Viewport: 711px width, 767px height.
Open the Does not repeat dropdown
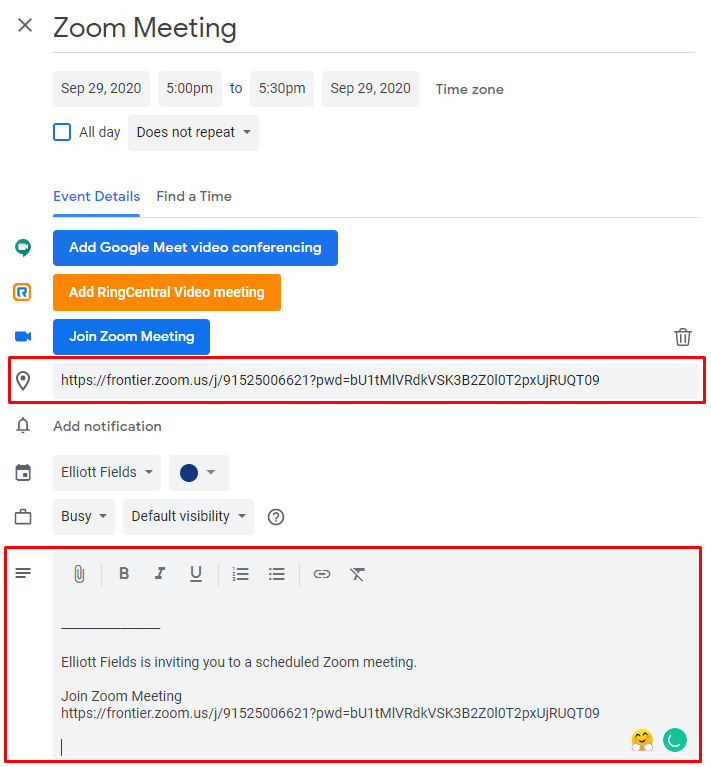pos(193,133)
